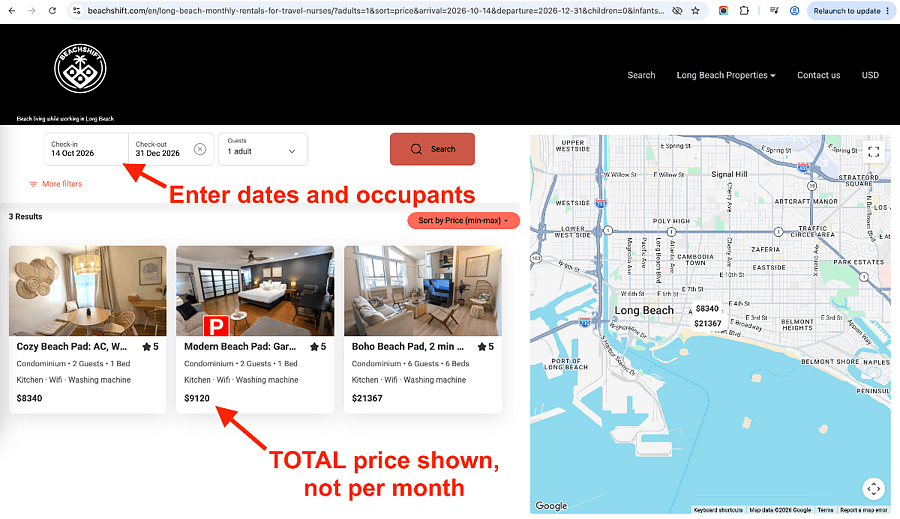Viewport: 900px width, 519px height.
Task: Click the address bar URL
Action: pos(376,10)
